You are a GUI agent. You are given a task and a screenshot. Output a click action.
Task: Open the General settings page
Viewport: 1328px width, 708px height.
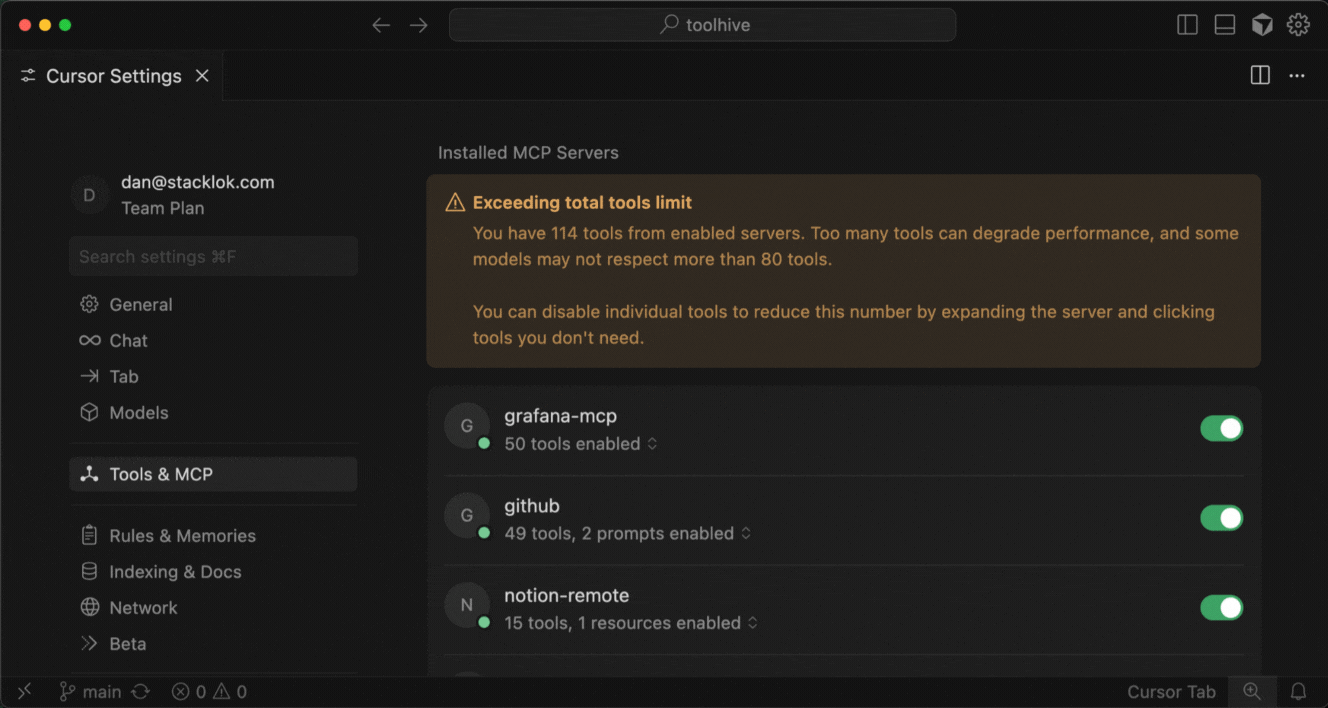tap(140, 304)
